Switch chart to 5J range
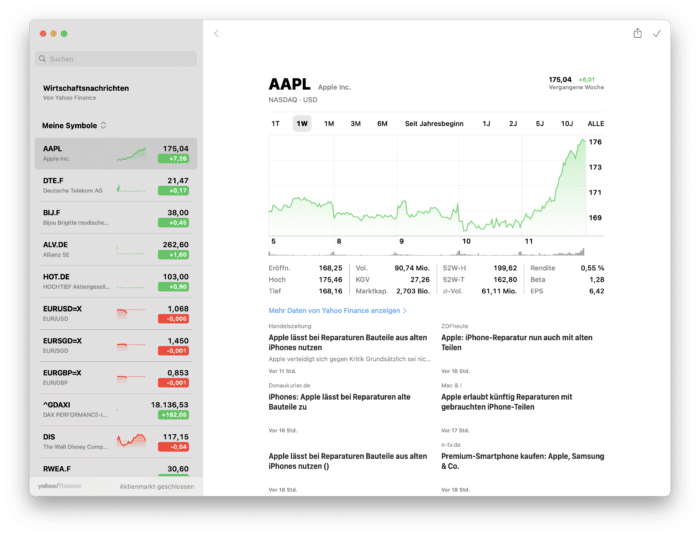 point(540,124)
